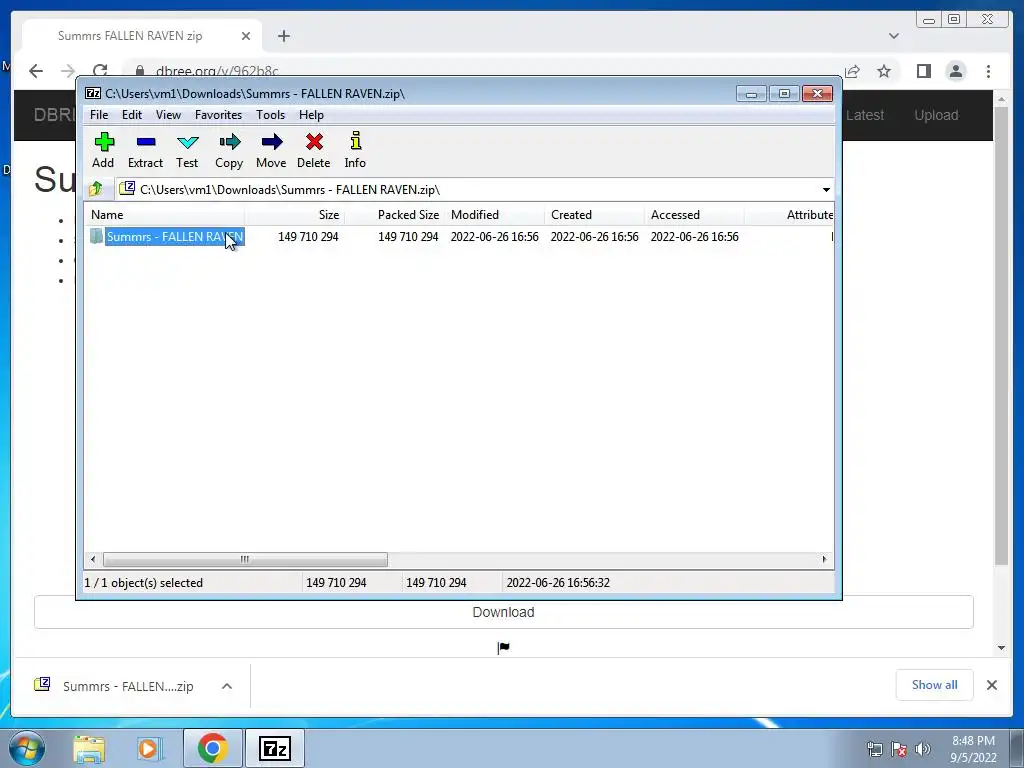Click the horizontal scrollbar thumb in 7-Zip
Image resolution: width=1024 pixels, height=768 pixels.
coord(245,559)
